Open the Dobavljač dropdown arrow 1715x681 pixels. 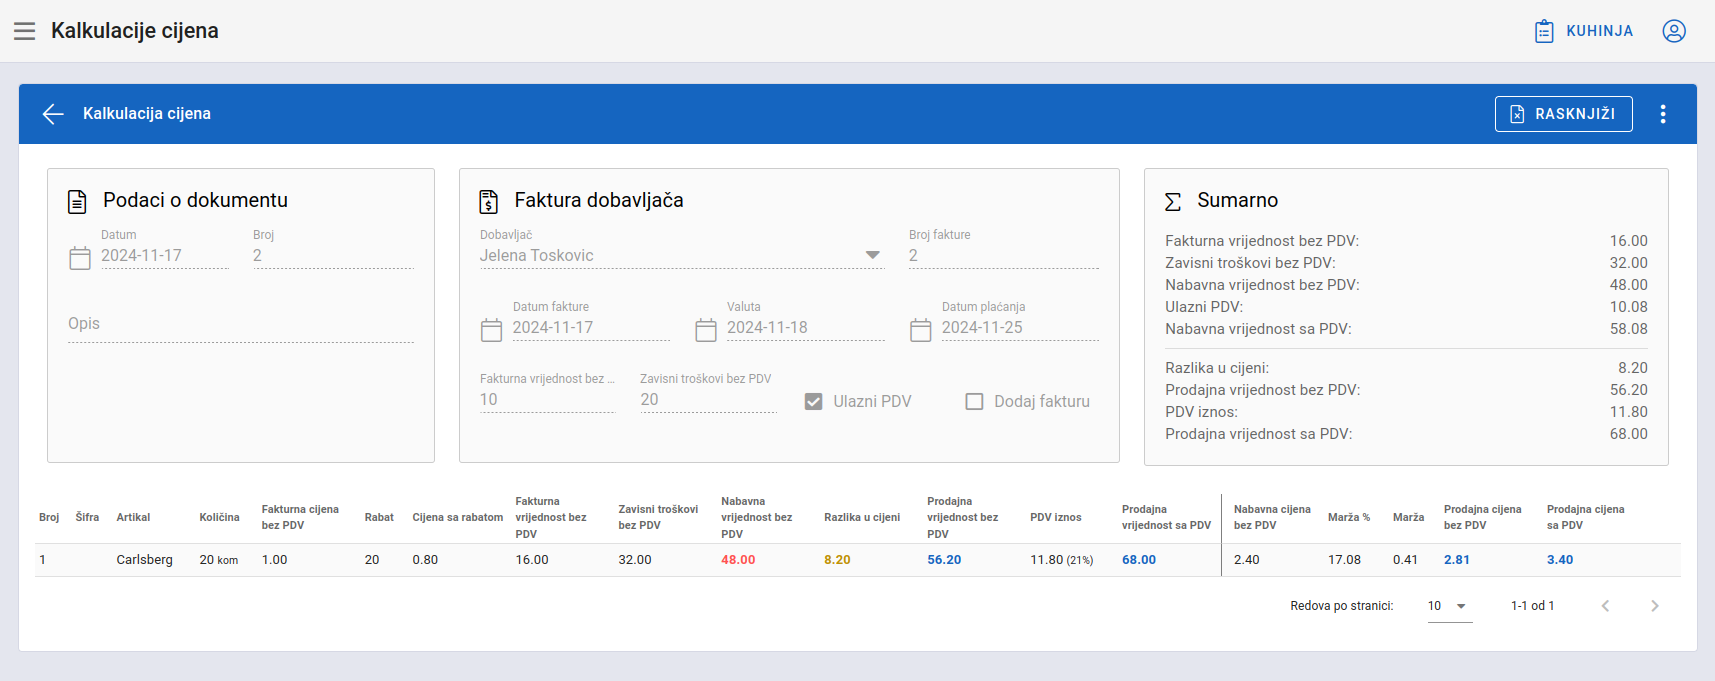[x=873, y=255]
